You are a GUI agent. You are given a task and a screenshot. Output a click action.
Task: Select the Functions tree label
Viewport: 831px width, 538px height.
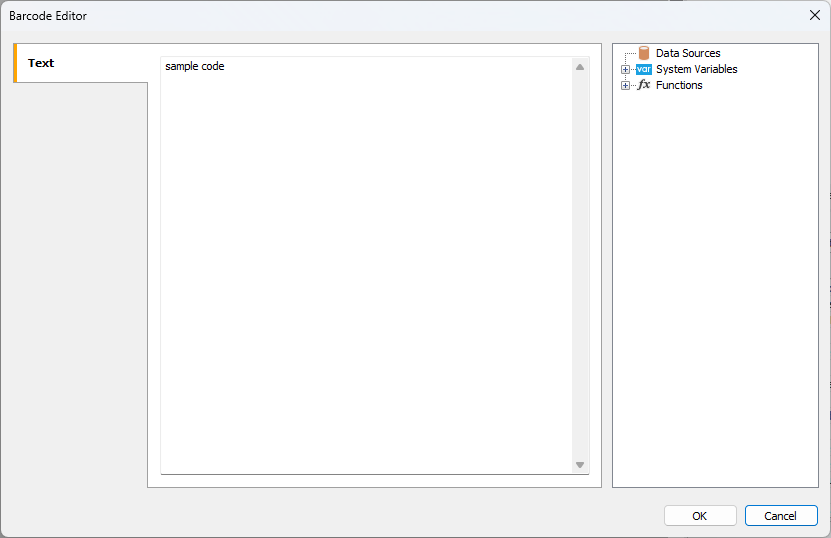tap(679, 85)
